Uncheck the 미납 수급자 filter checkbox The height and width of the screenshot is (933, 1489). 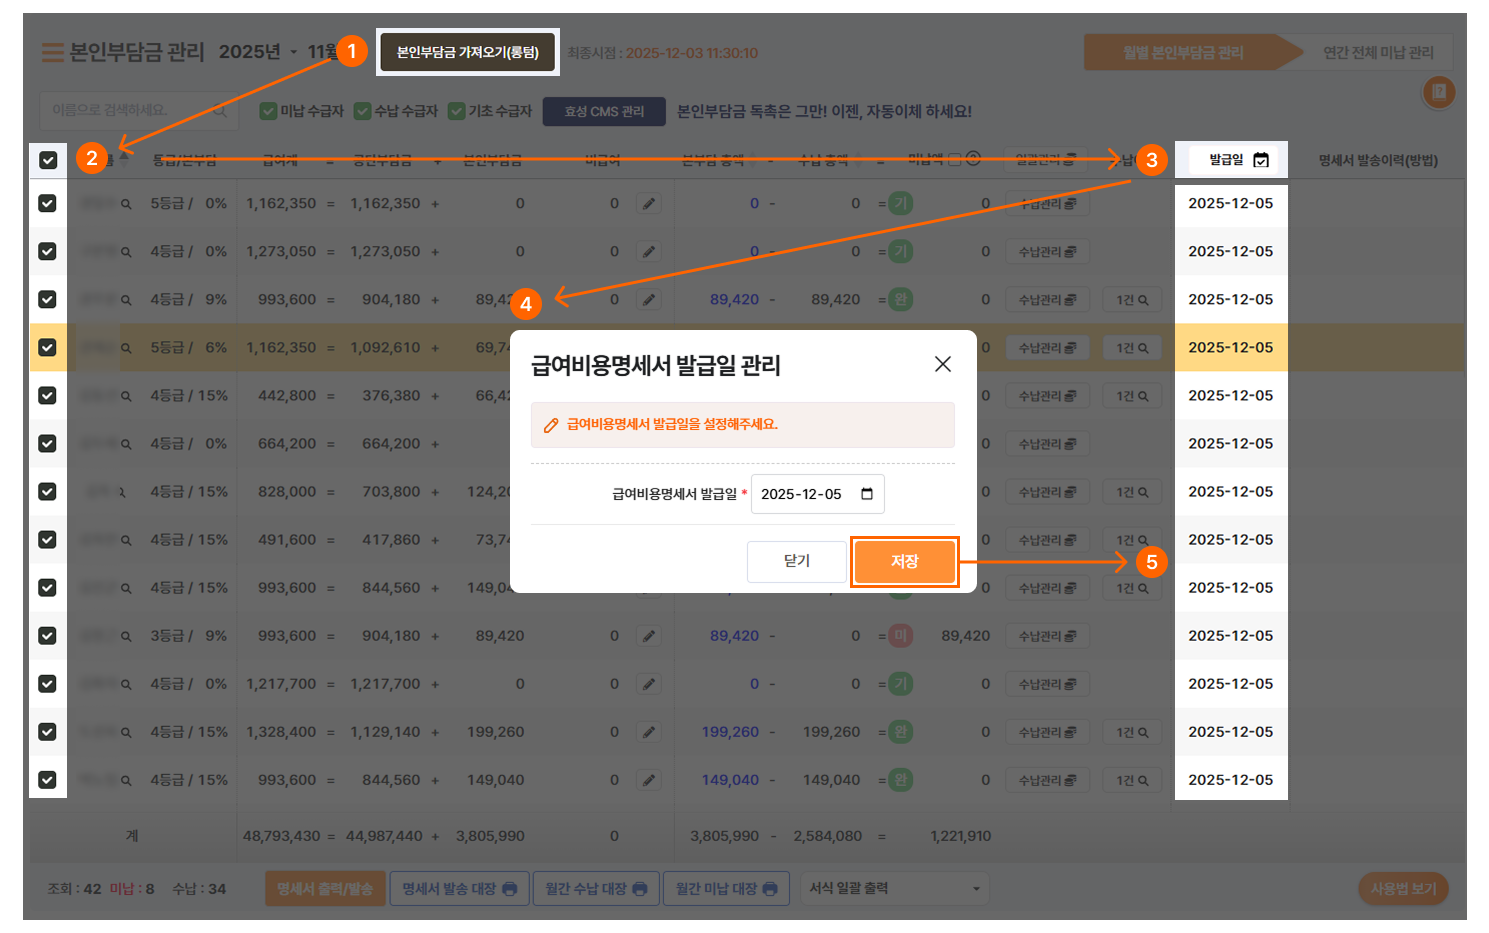268,111
